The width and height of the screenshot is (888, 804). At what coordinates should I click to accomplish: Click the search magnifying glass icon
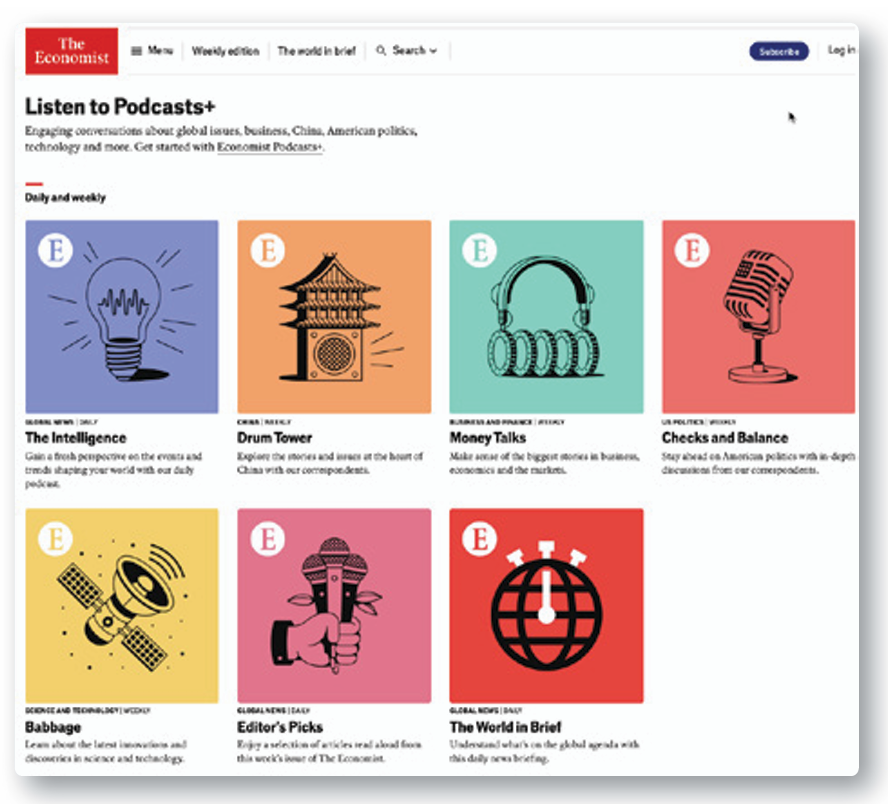(381, 51)
